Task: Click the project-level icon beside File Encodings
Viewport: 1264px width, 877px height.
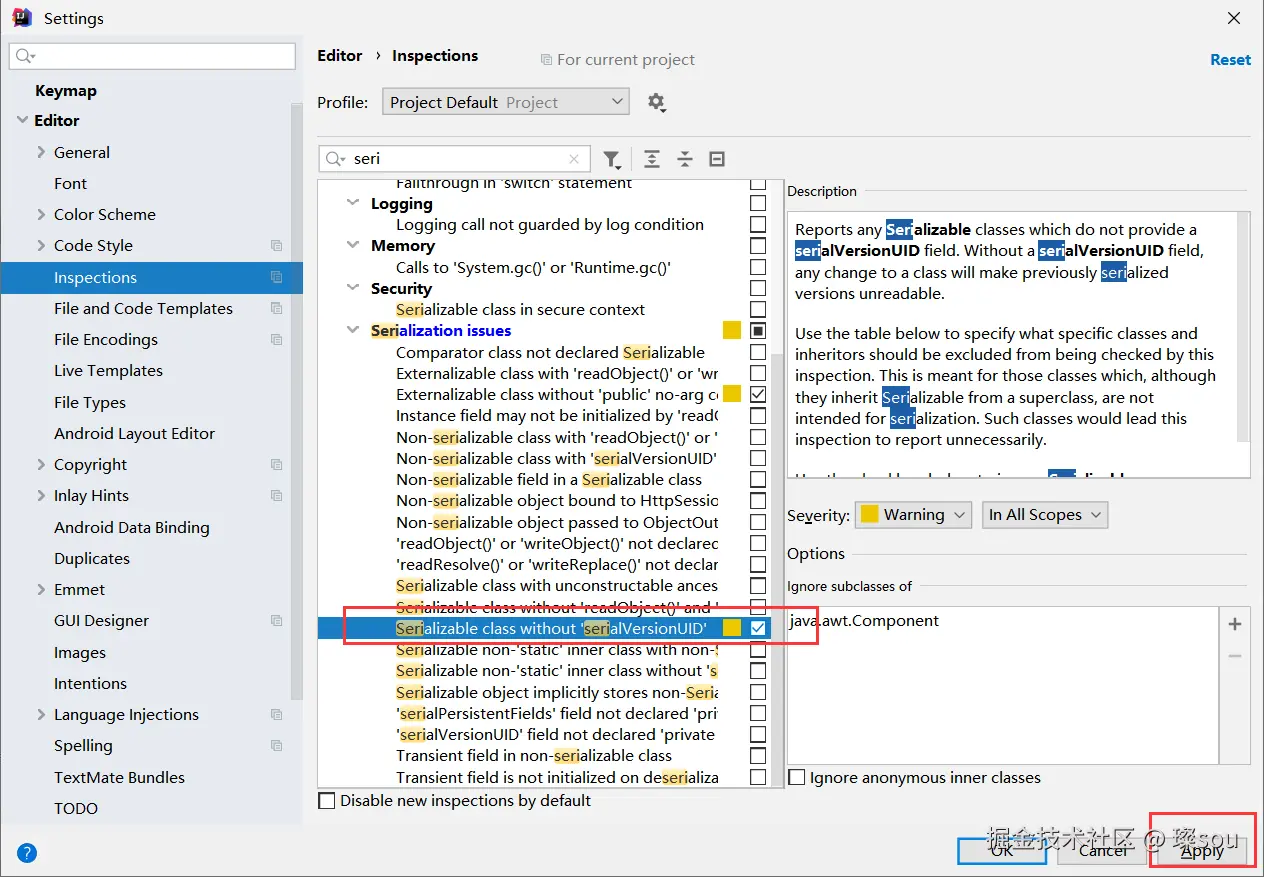Action: (277, 339)
